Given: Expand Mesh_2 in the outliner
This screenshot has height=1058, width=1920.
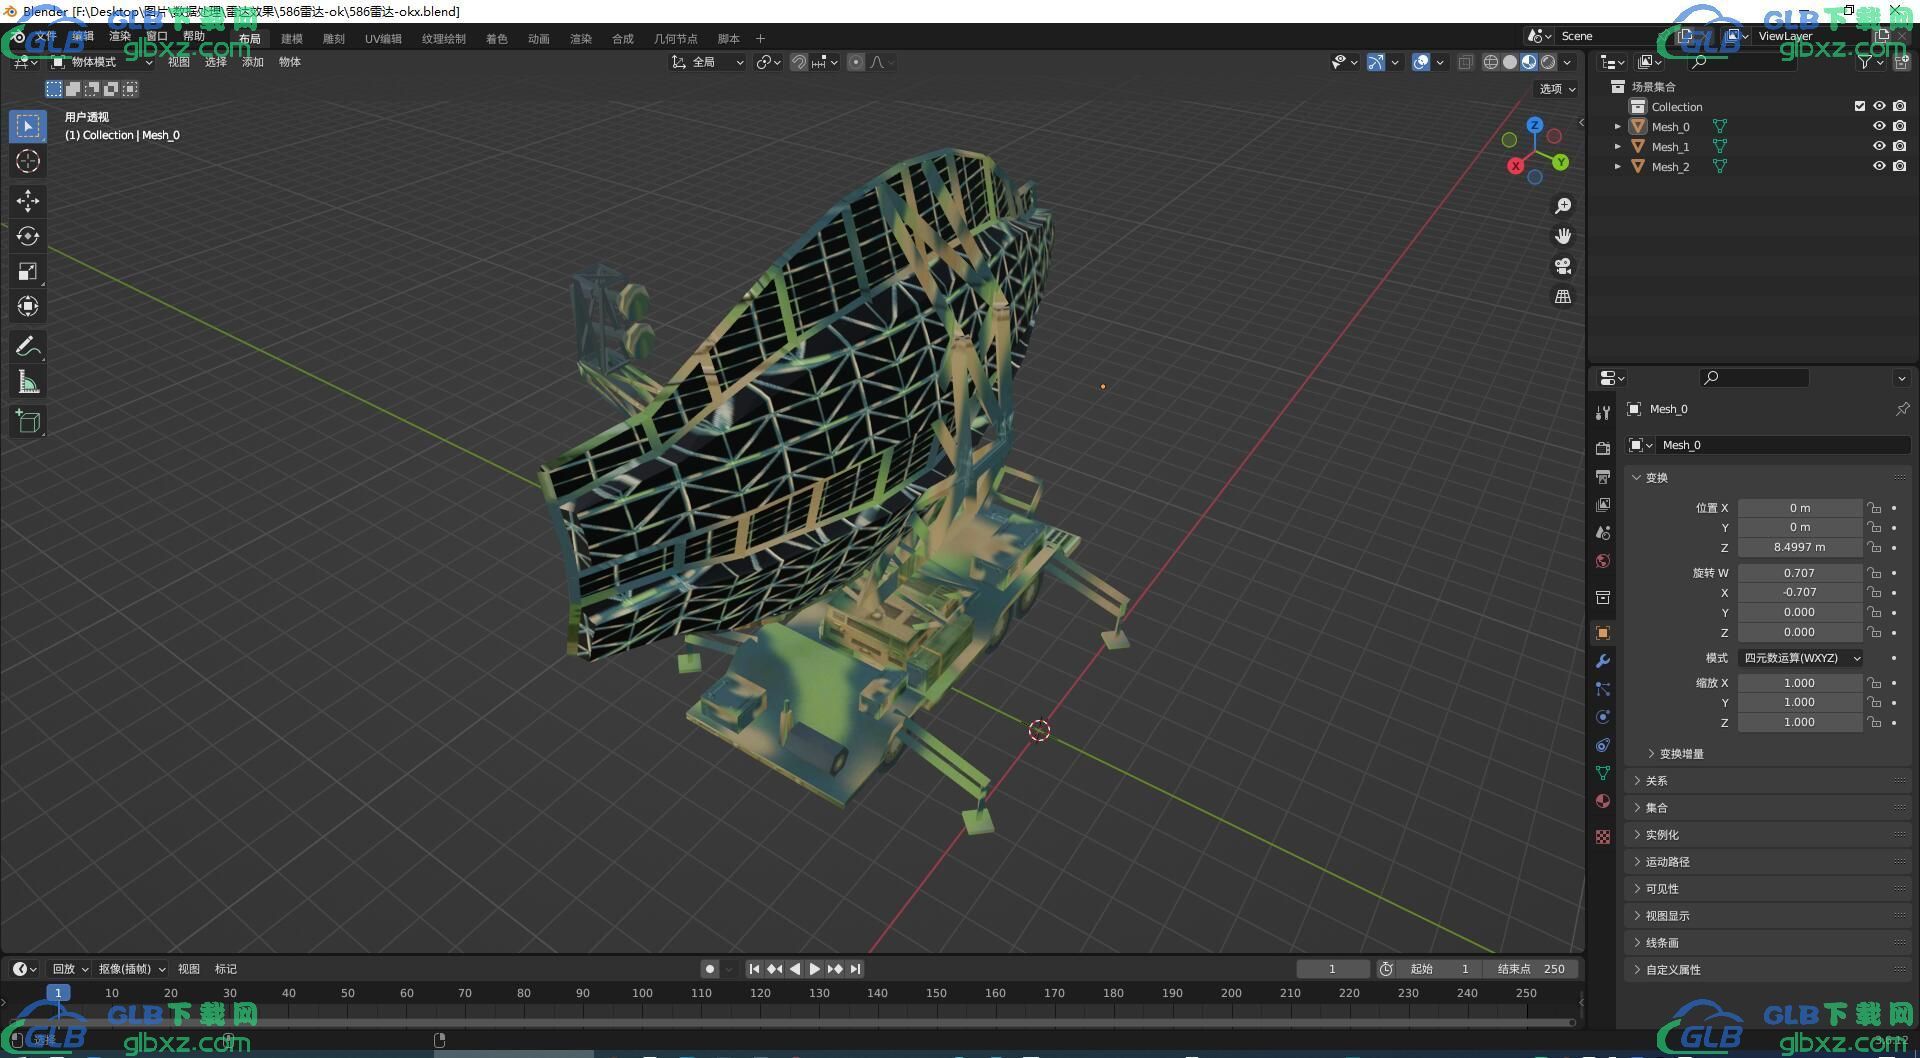Looking at the screenshot, I should [1617, 167].
